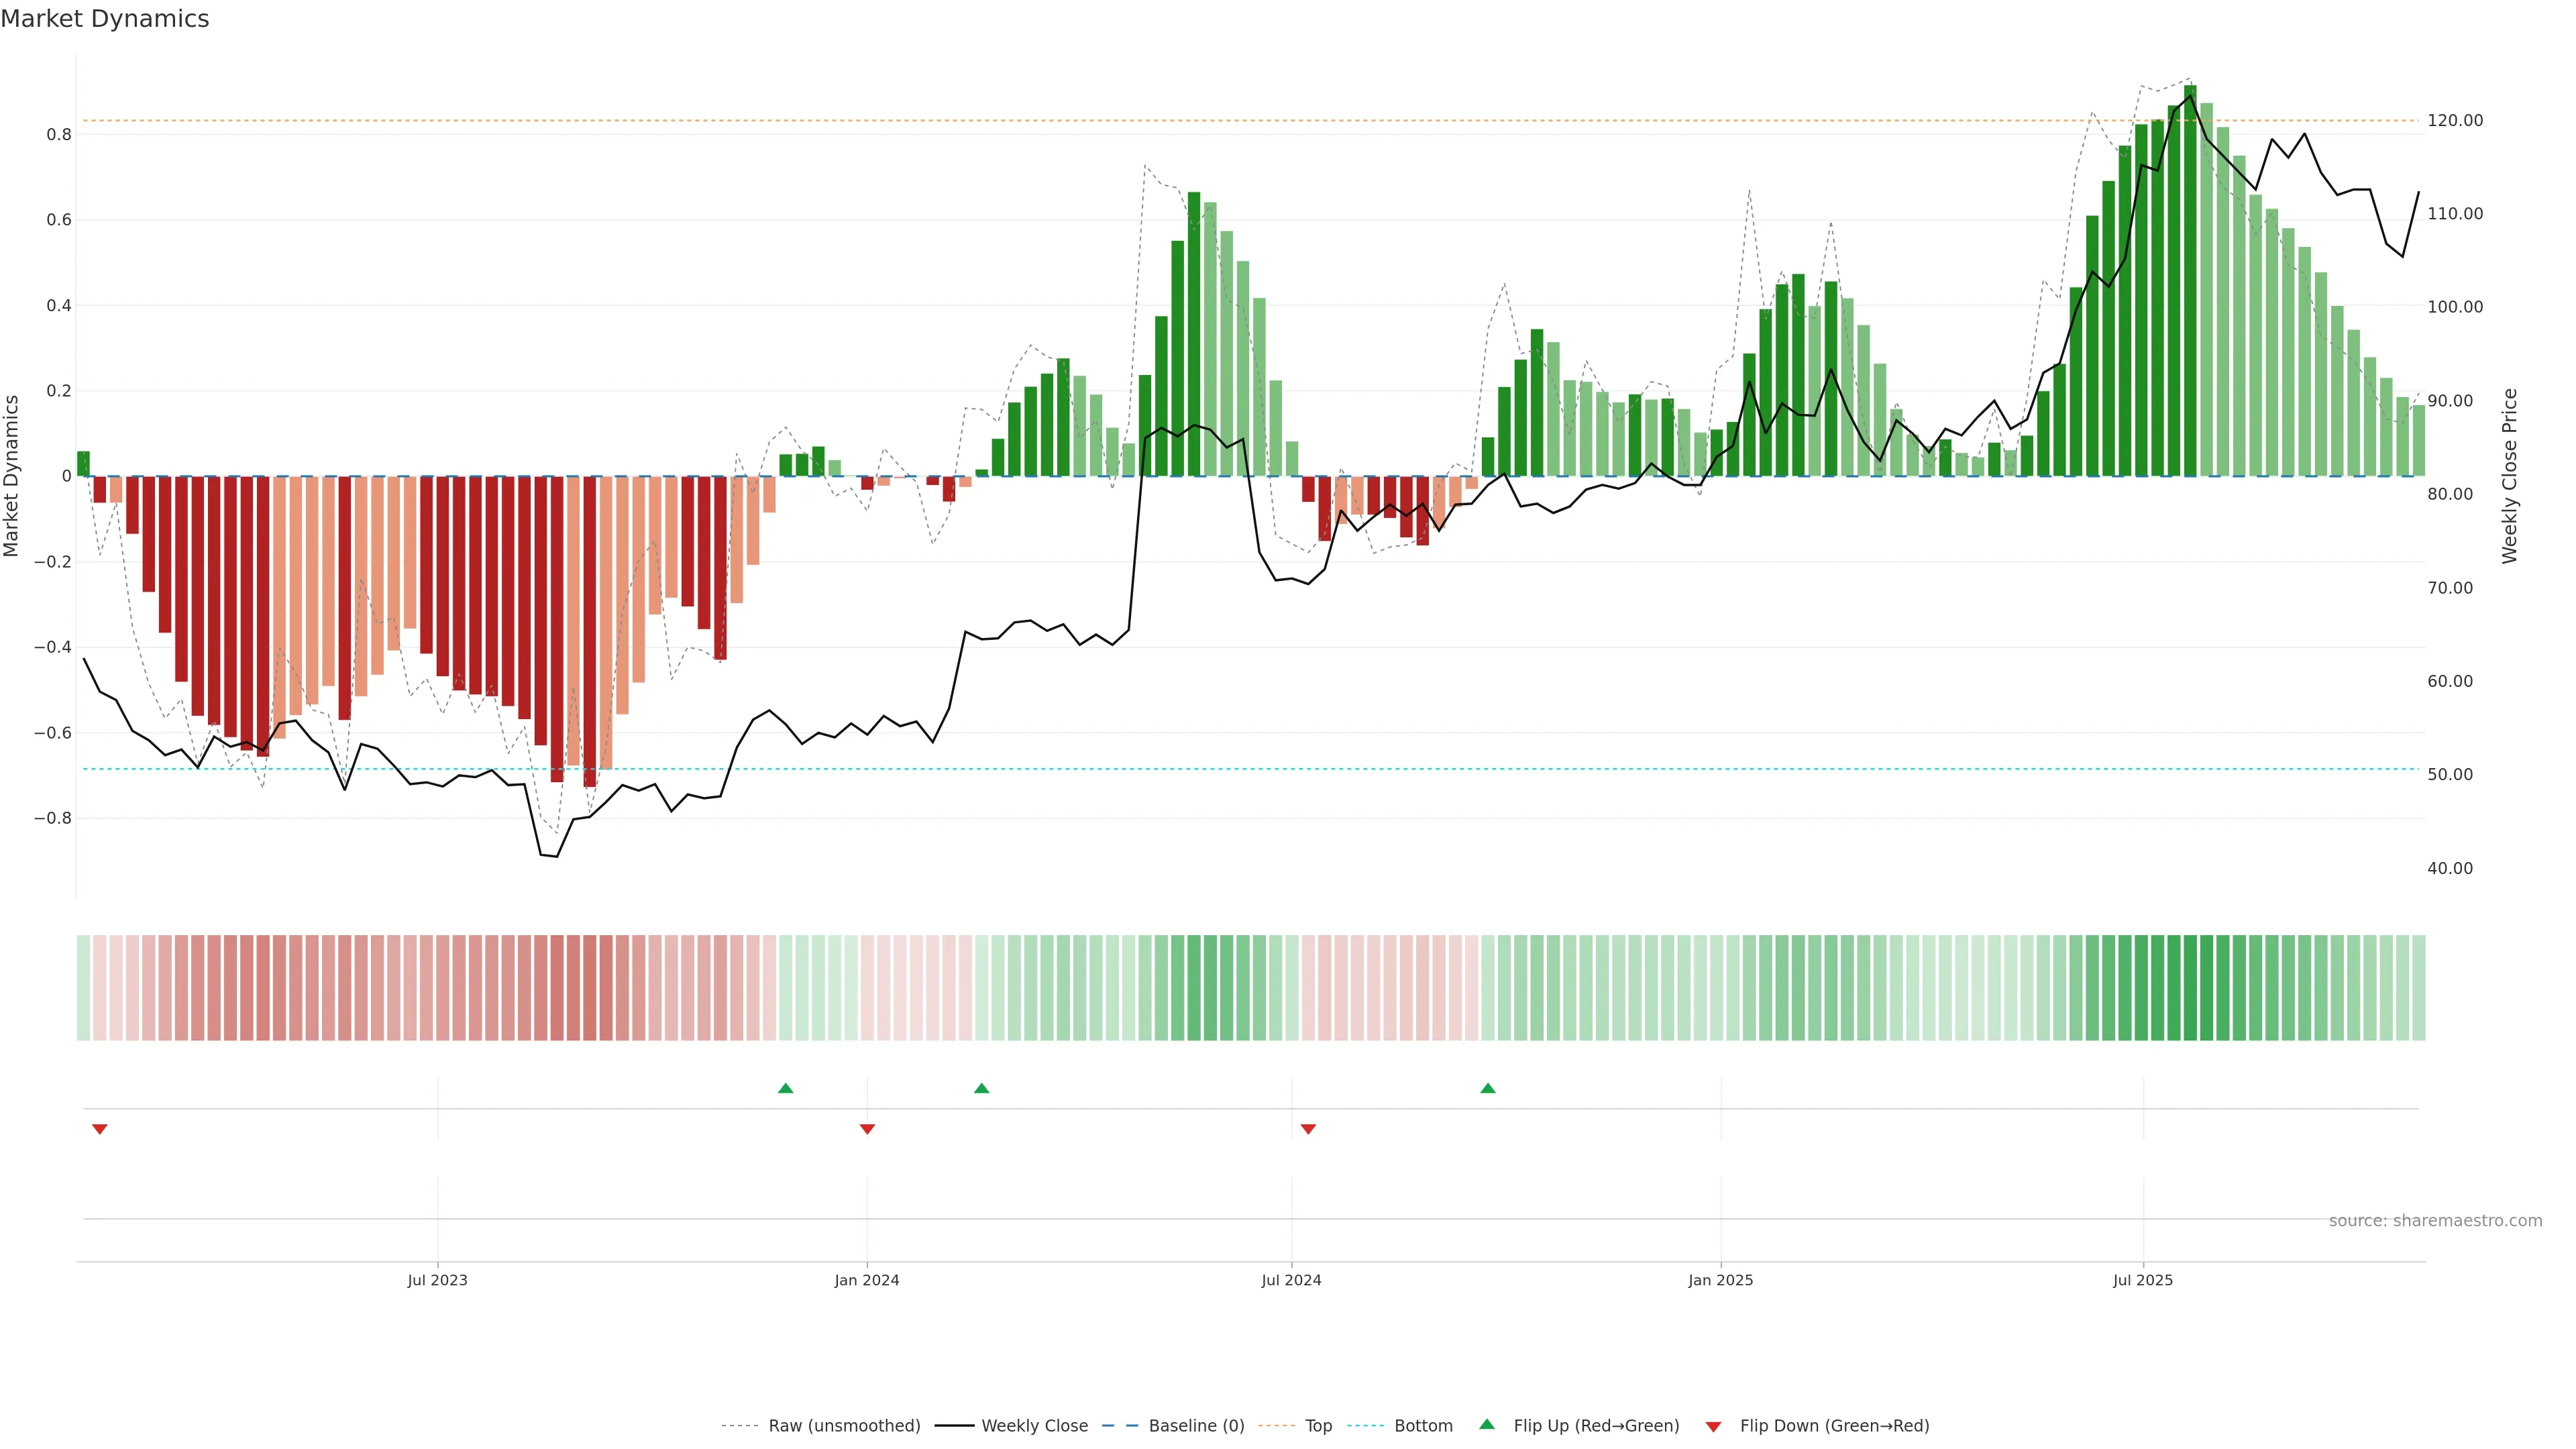Click the first green flip-up marker before Jan 2024
Screen dimensions: 2576x1449
785,1088
